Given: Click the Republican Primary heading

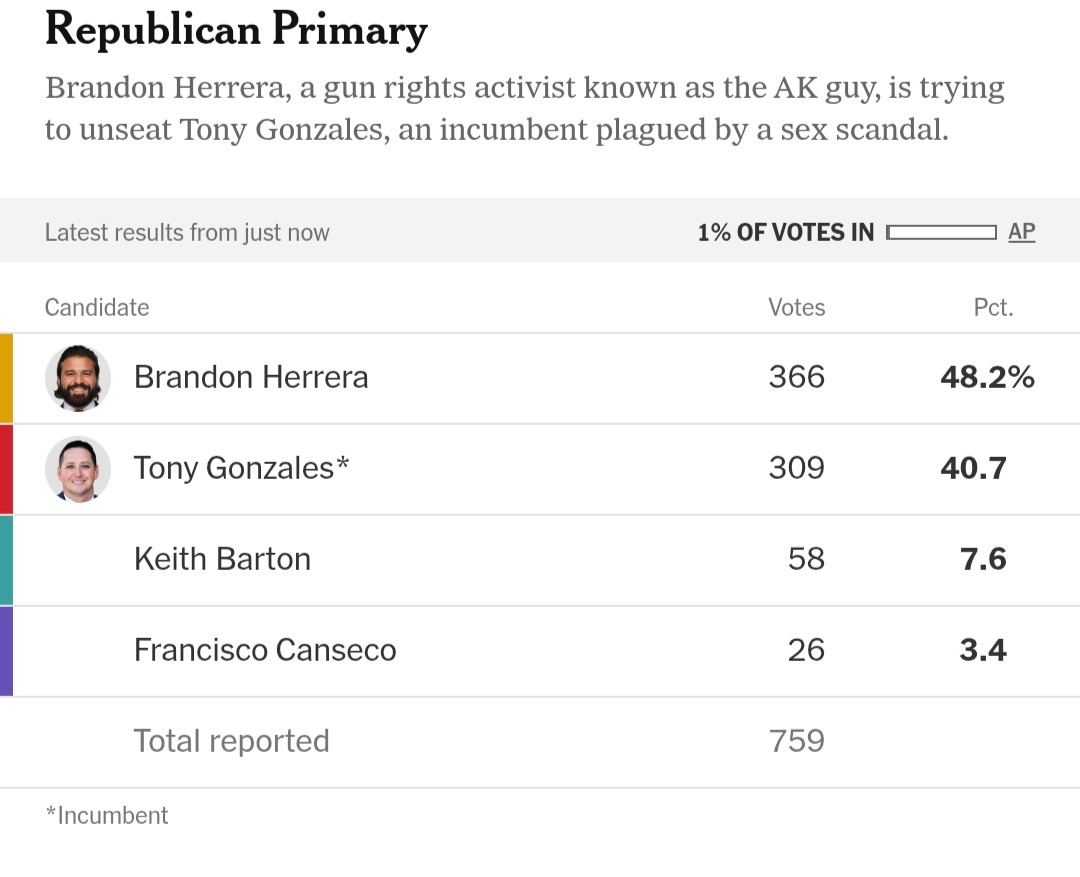Looking at the screenshot, I should [236, 30].
